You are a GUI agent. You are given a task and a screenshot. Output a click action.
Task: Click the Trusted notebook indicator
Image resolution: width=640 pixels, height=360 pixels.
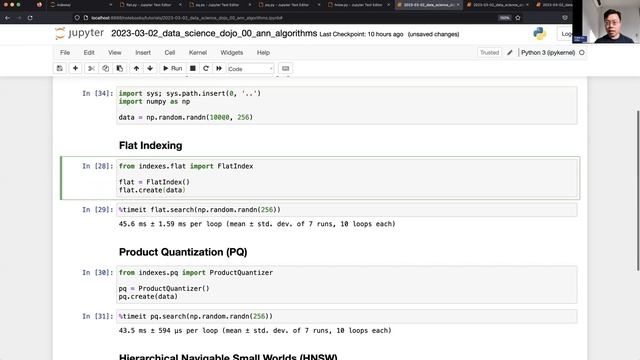pyautogui.click(x=489, y=53)
